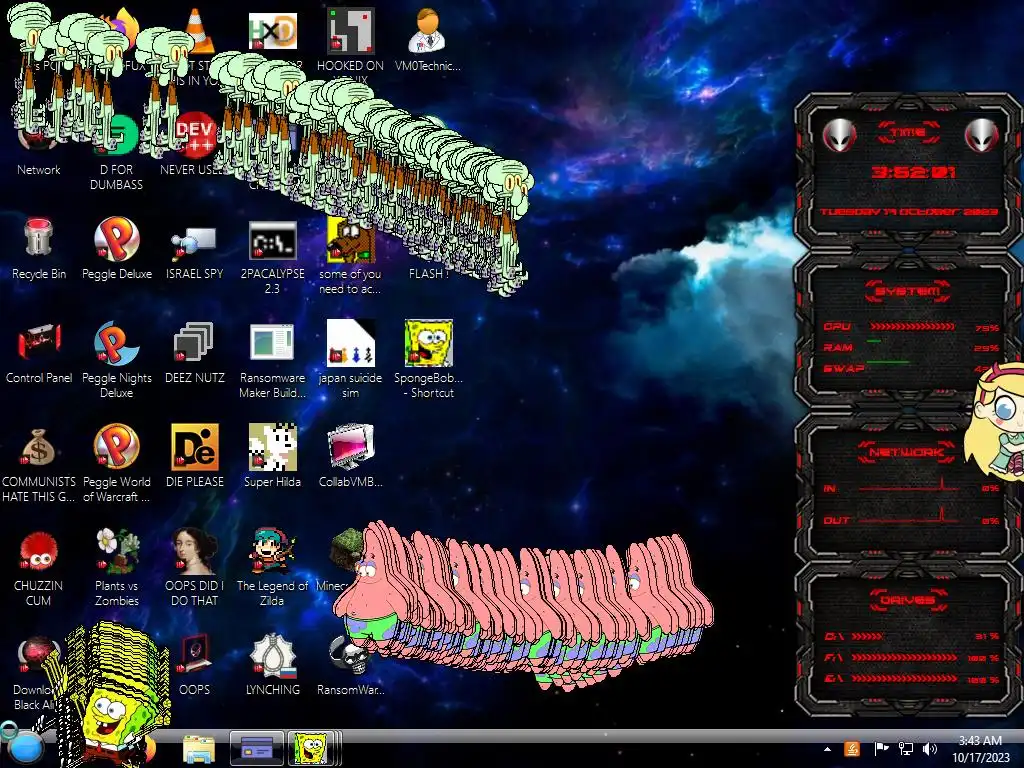This screenshot has height=768, width=1024.
Task: Click the network OUT graph row
Action: (911, 519)
